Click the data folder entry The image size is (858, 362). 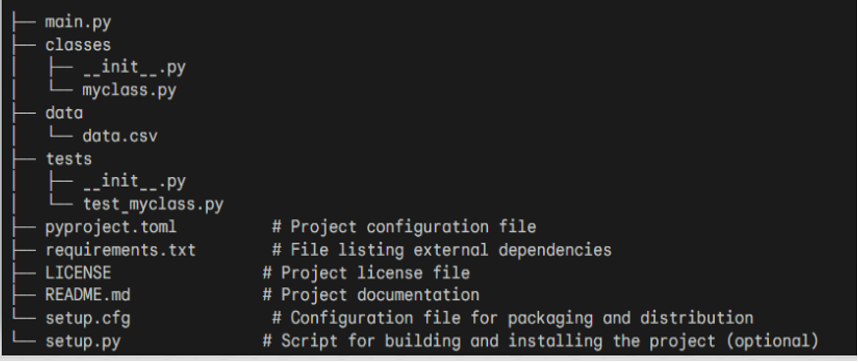click(64, 113)
